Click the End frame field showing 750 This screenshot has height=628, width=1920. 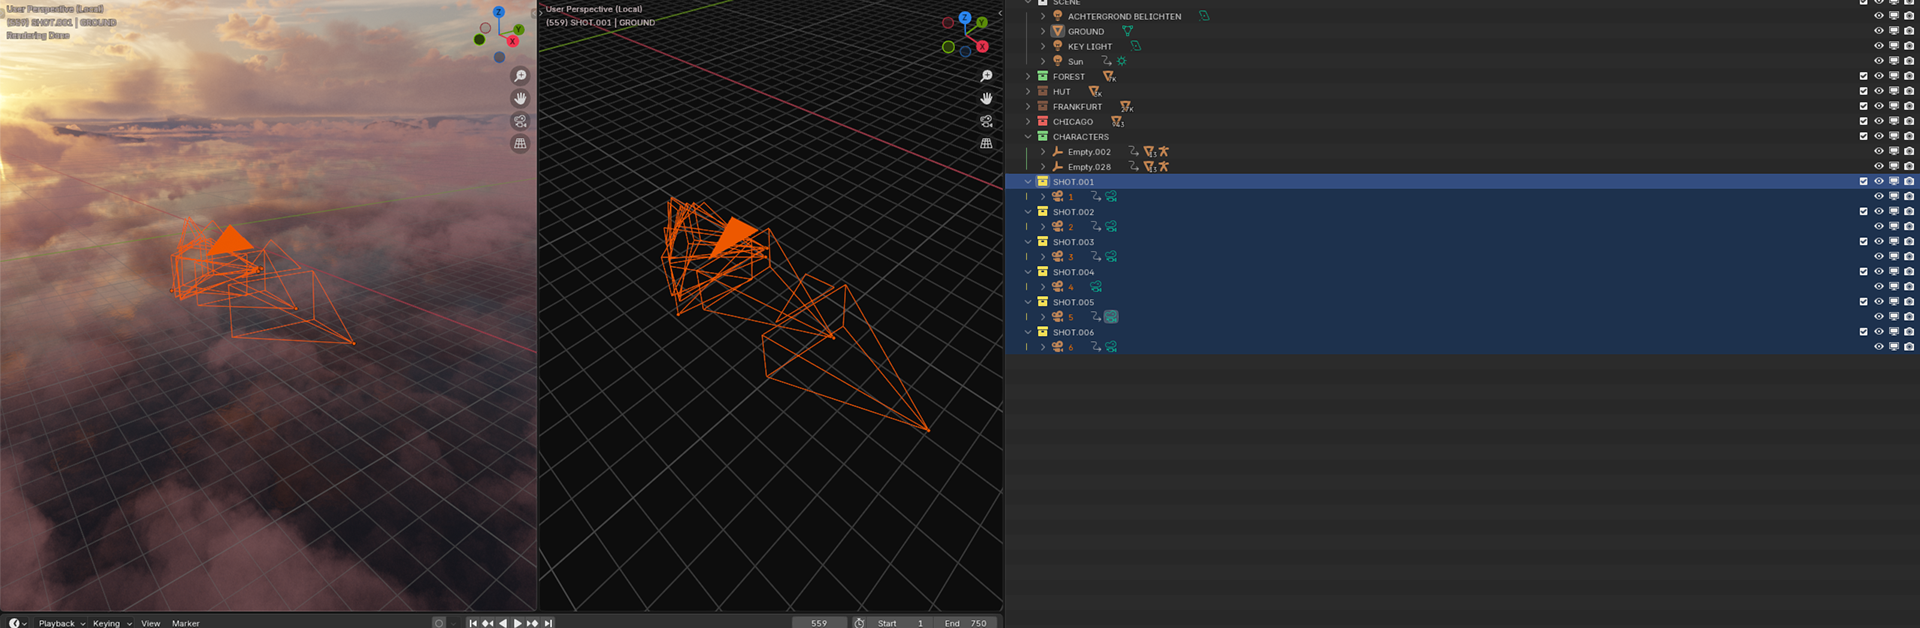click(x=965, y=623)
